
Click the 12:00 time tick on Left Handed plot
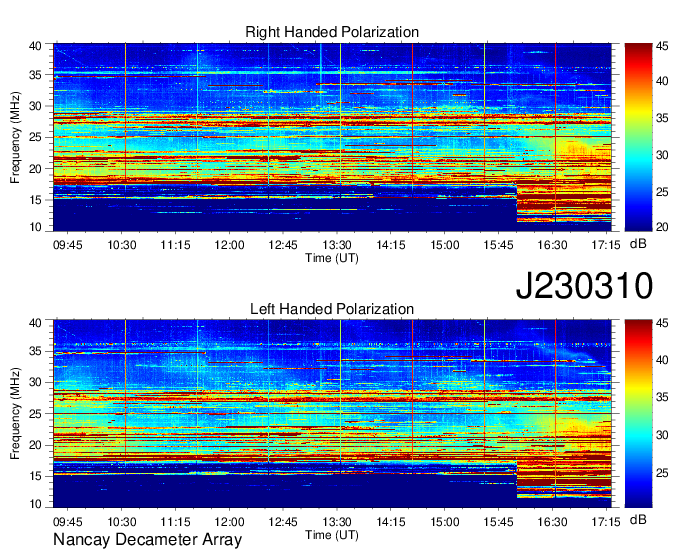coord(229,522)
